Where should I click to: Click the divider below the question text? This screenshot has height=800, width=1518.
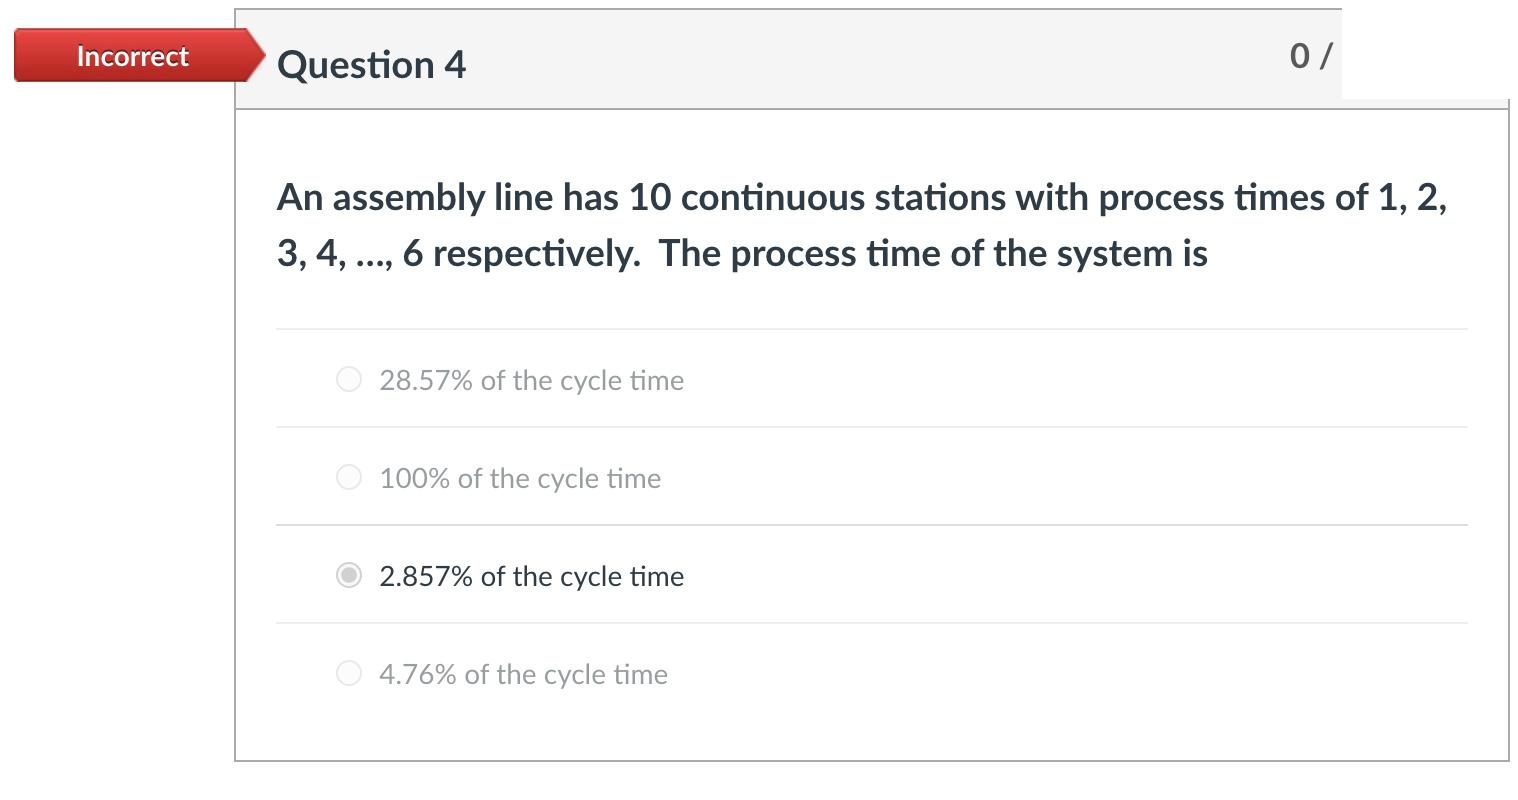click(x=870, y=326)
